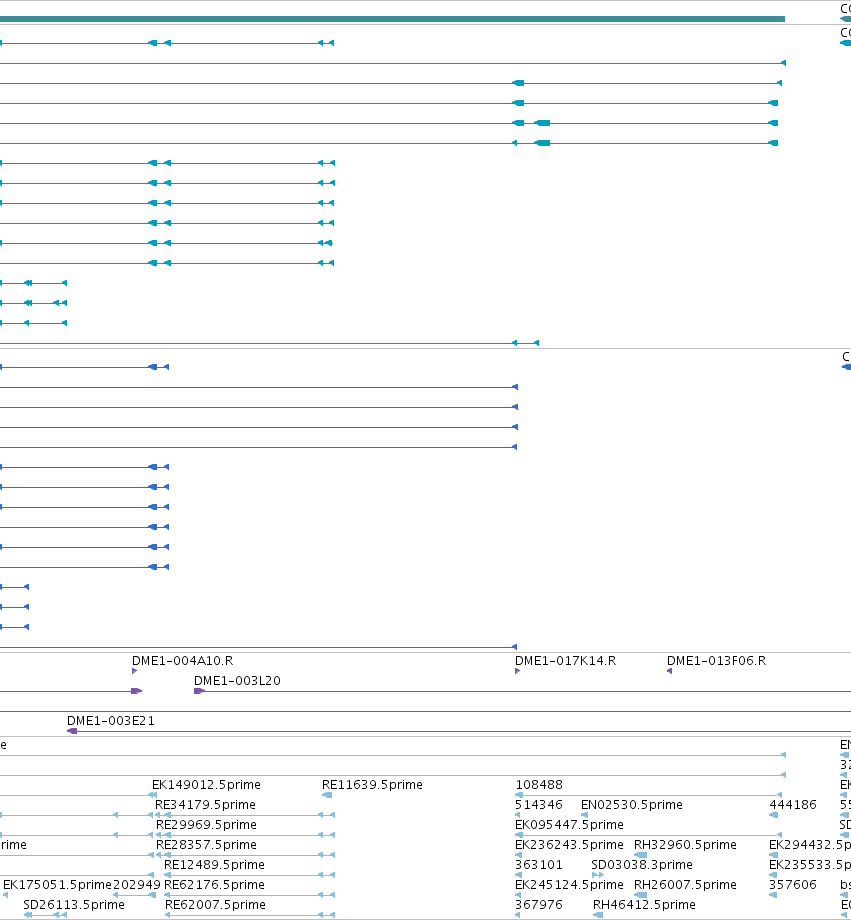Click the DME1-003L20 label
This screenshot has height=920, width=851.
(x=237, y=681)
